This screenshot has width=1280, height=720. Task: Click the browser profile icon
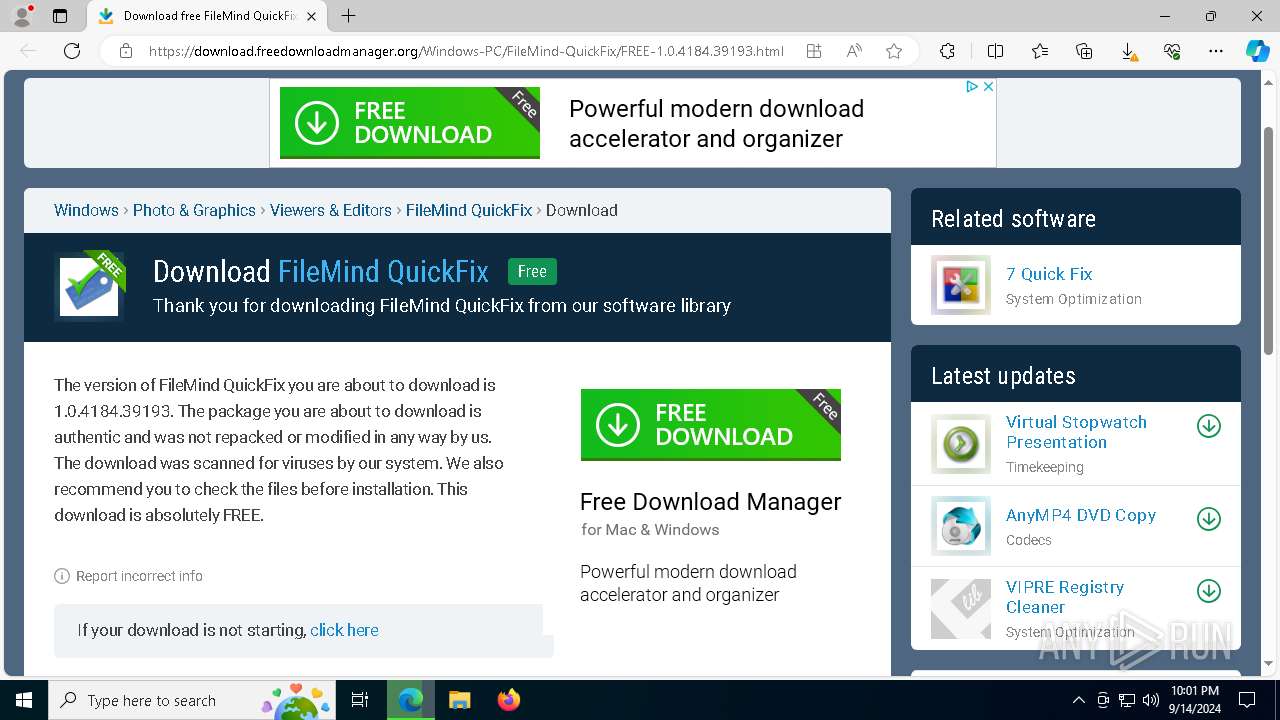(22, 16)
